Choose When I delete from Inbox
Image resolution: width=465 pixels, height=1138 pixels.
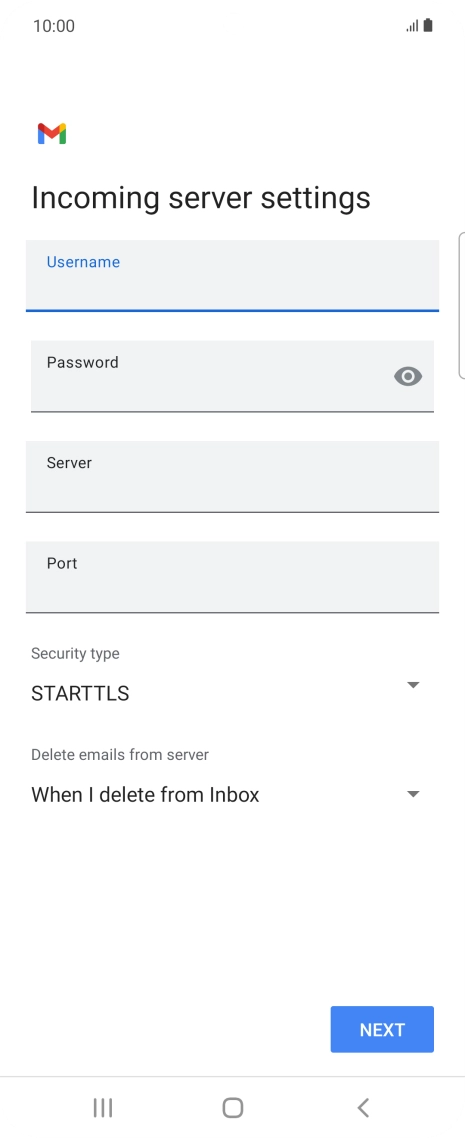[x=145, y=795]
